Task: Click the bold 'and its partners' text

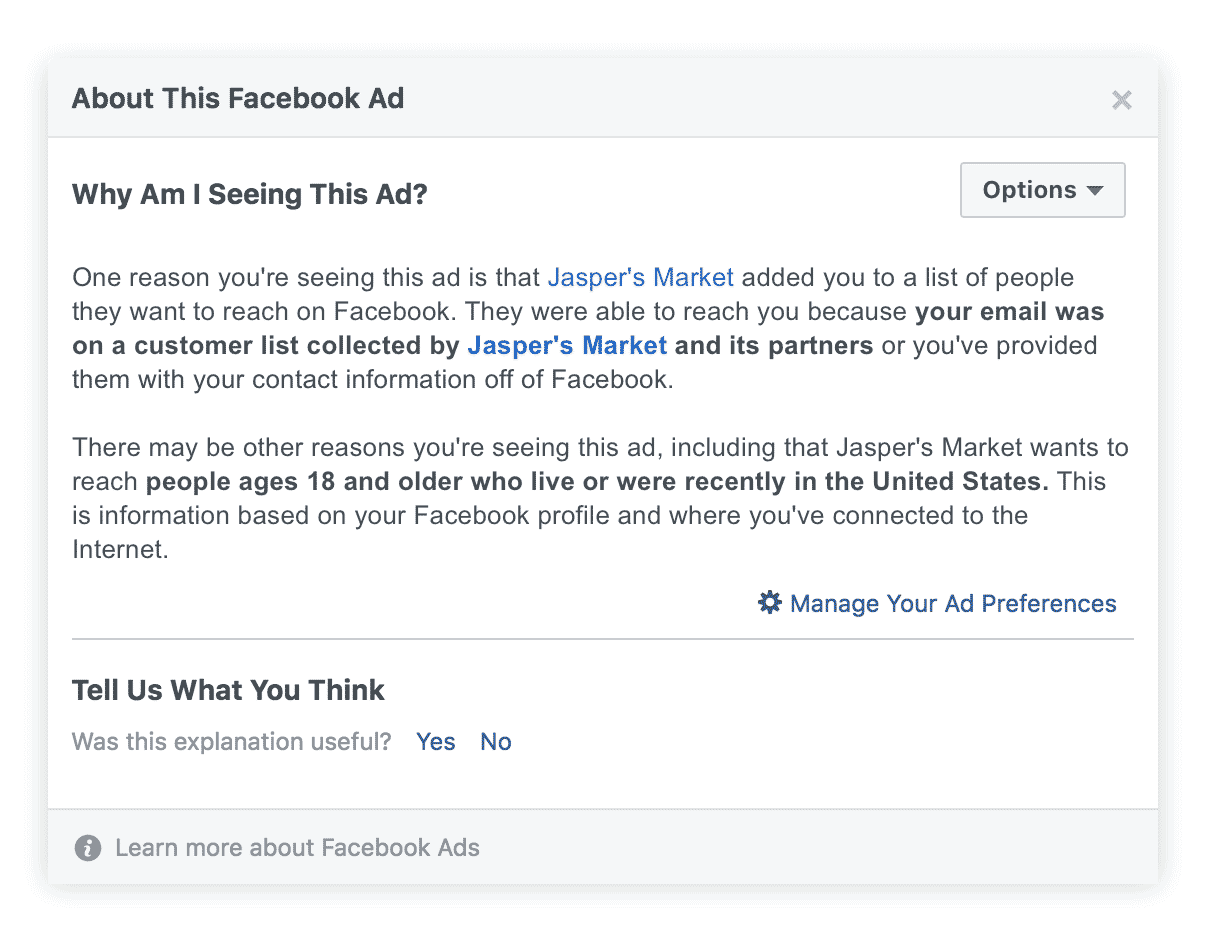Action: point(773,346)
